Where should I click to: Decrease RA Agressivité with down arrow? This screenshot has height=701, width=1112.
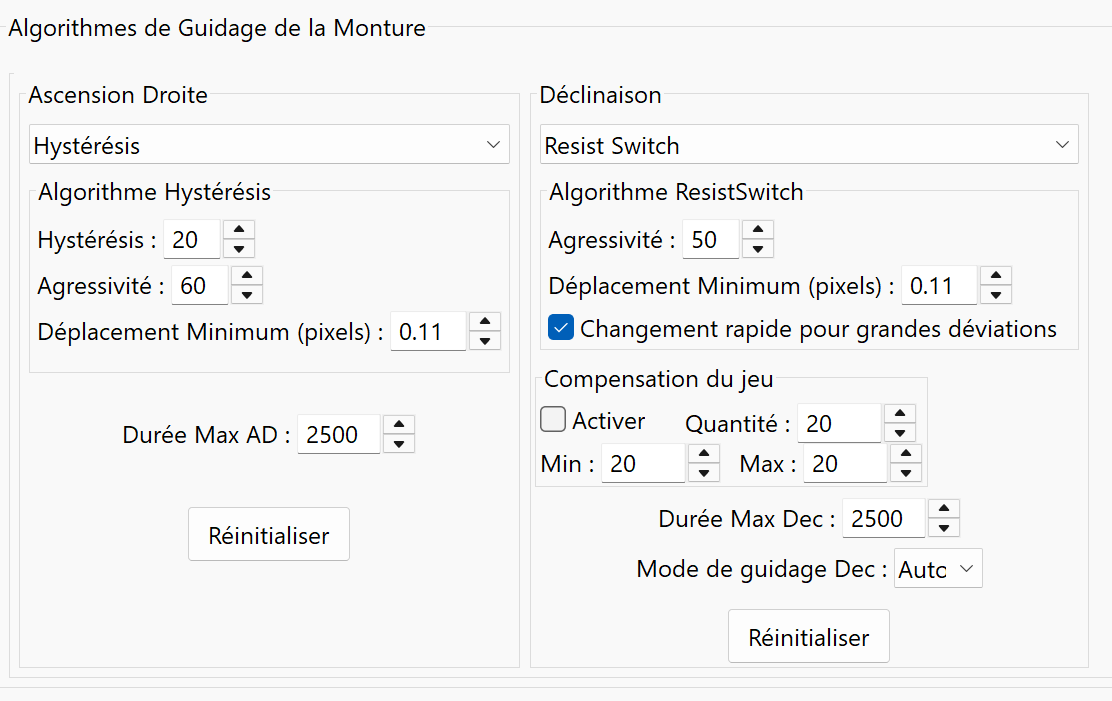point(247,295)
